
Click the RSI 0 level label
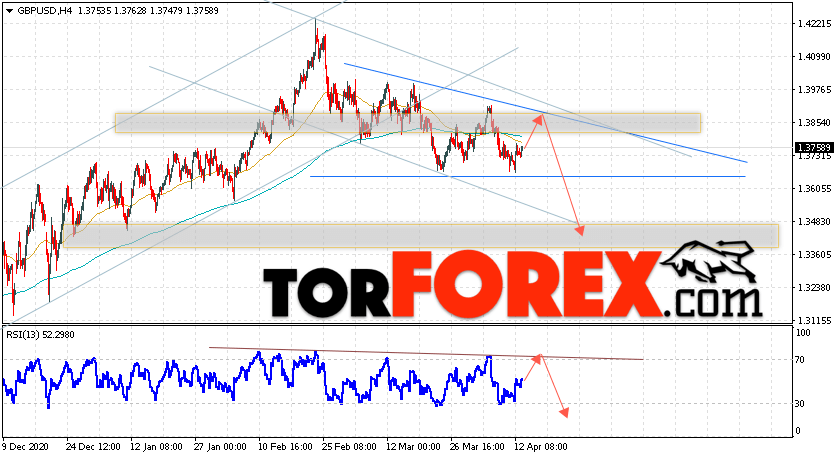pos(798,431)
